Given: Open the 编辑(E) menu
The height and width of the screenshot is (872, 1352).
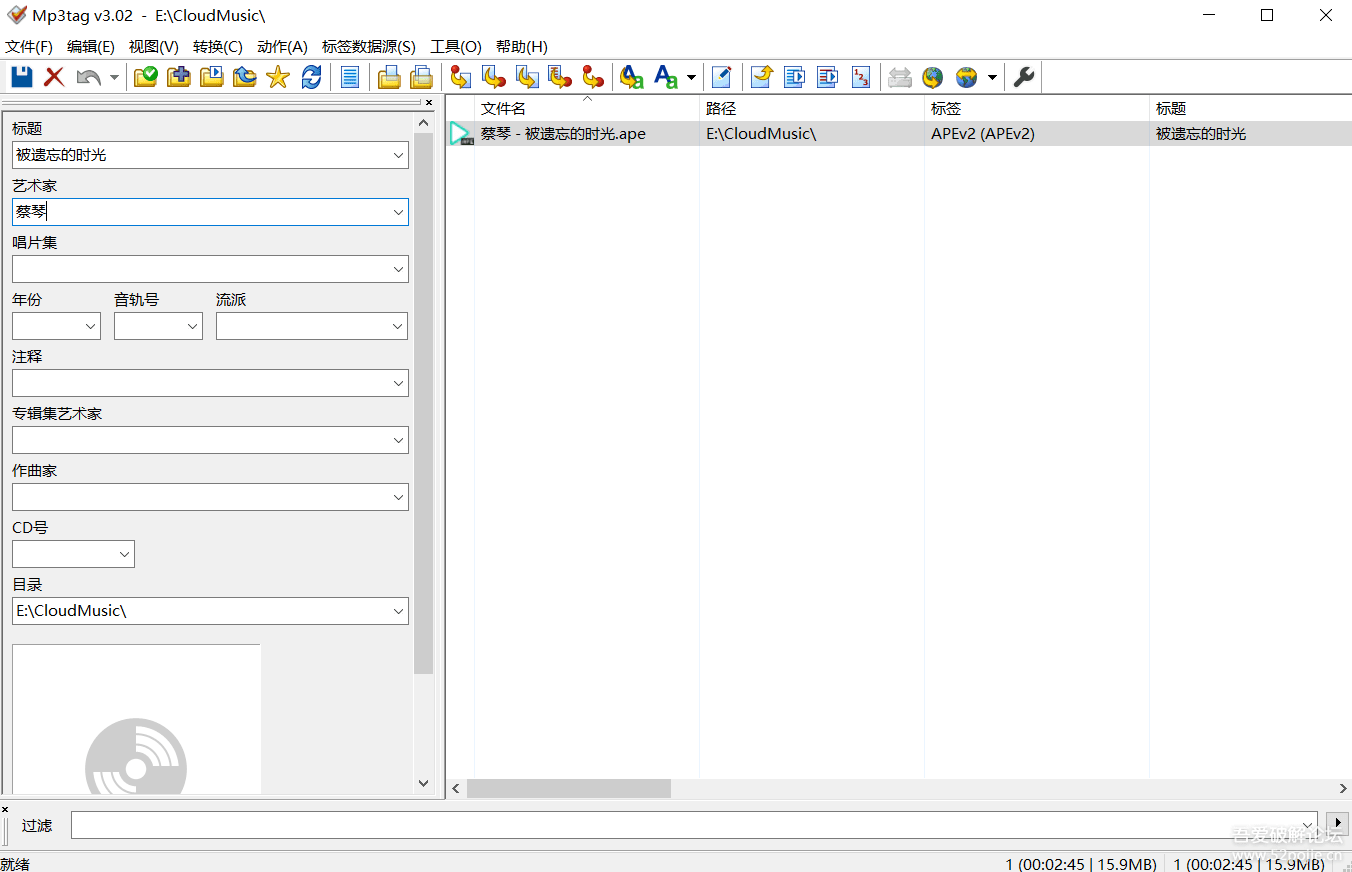Looking at the screenshot, I should click(x=91, y=47).
